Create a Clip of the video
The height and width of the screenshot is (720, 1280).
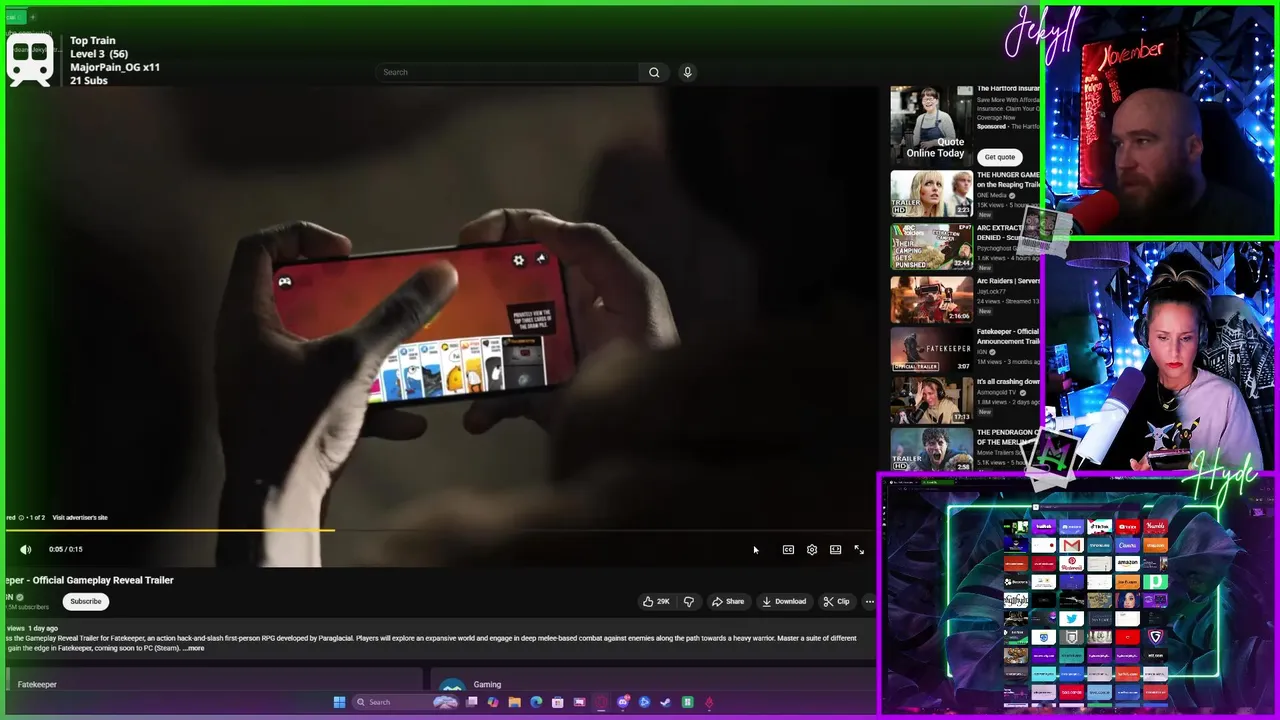(x=836, y=601)
